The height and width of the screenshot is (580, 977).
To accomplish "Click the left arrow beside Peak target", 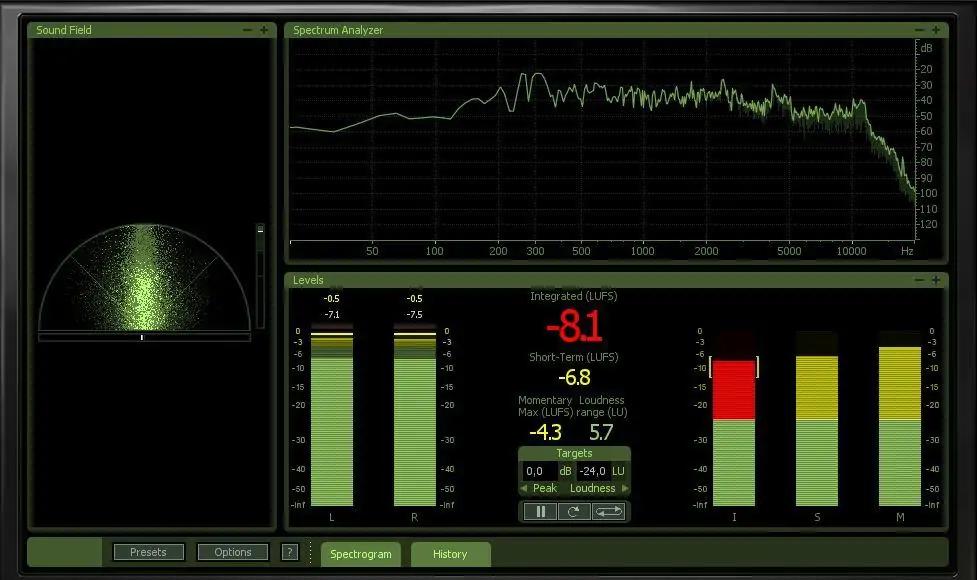I will tap(524, 488).
